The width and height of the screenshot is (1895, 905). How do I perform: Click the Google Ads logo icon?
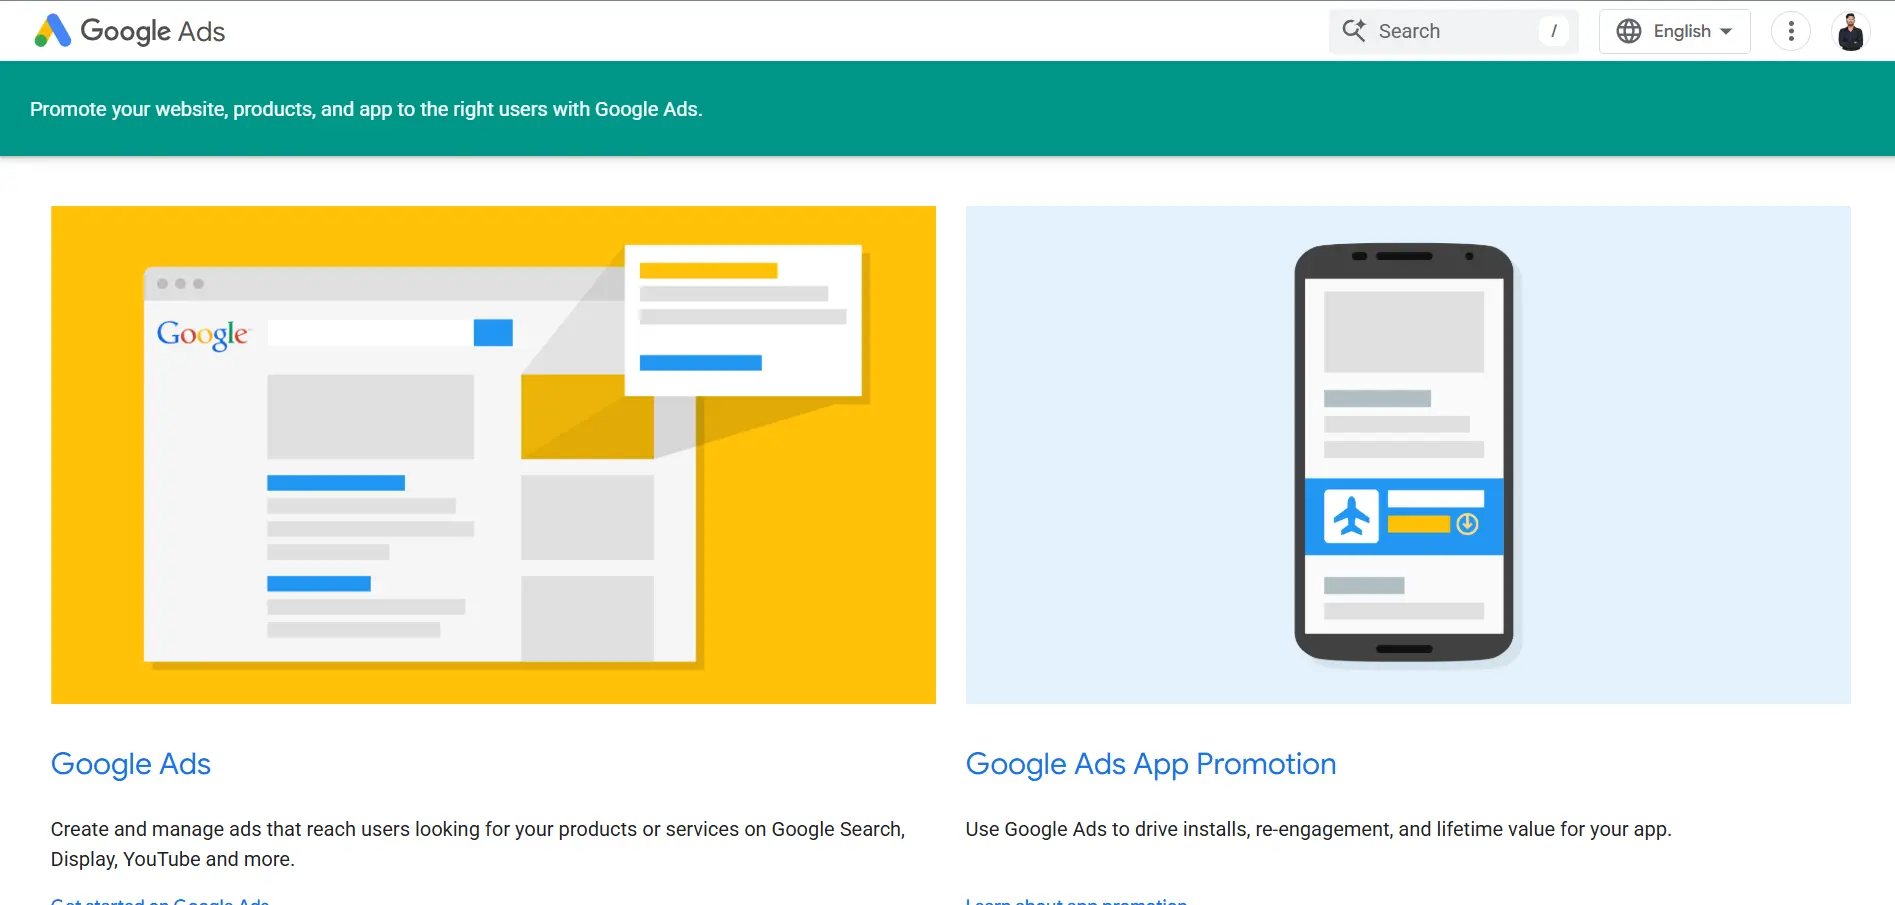click(x=52, y=31)
